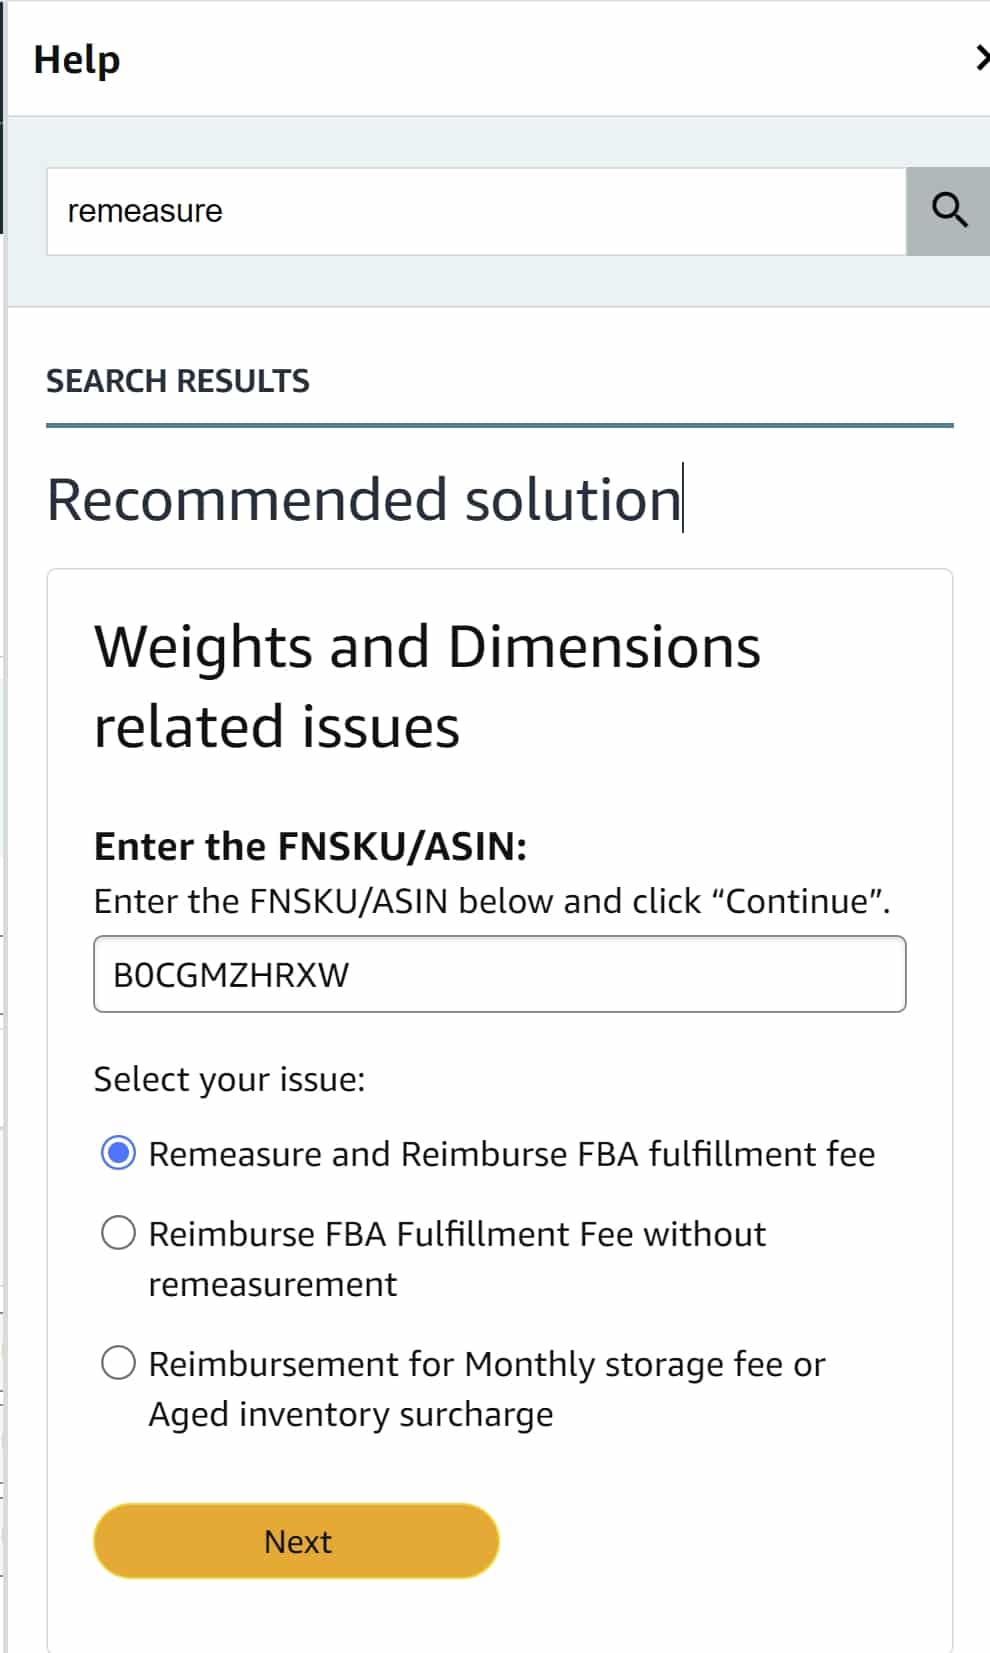Collapse the Help panel with the chevron
The height and width of the screenshot is (1653, 990).
pos(982,58)
